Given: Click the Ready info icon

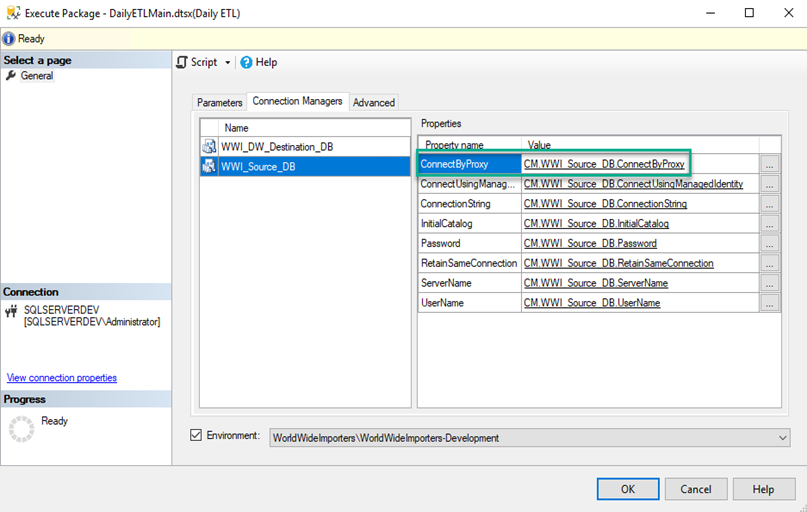Looking at the screenshot, I should (x=9, y=39).
